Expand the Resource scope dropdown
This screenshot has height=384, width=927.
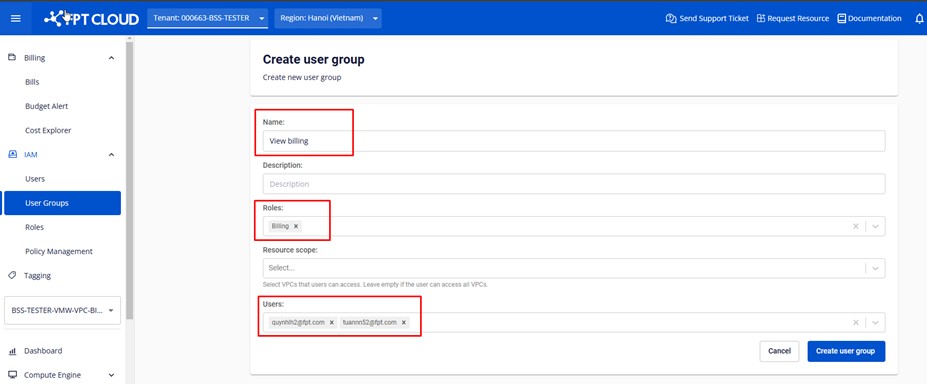pos(876,268)
